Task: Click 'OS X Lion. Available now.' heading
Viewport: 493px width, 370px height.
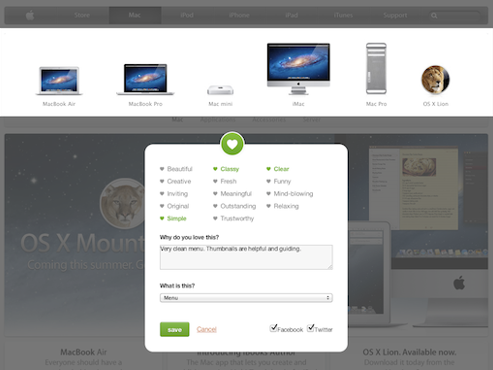Action: click(409, 352)
